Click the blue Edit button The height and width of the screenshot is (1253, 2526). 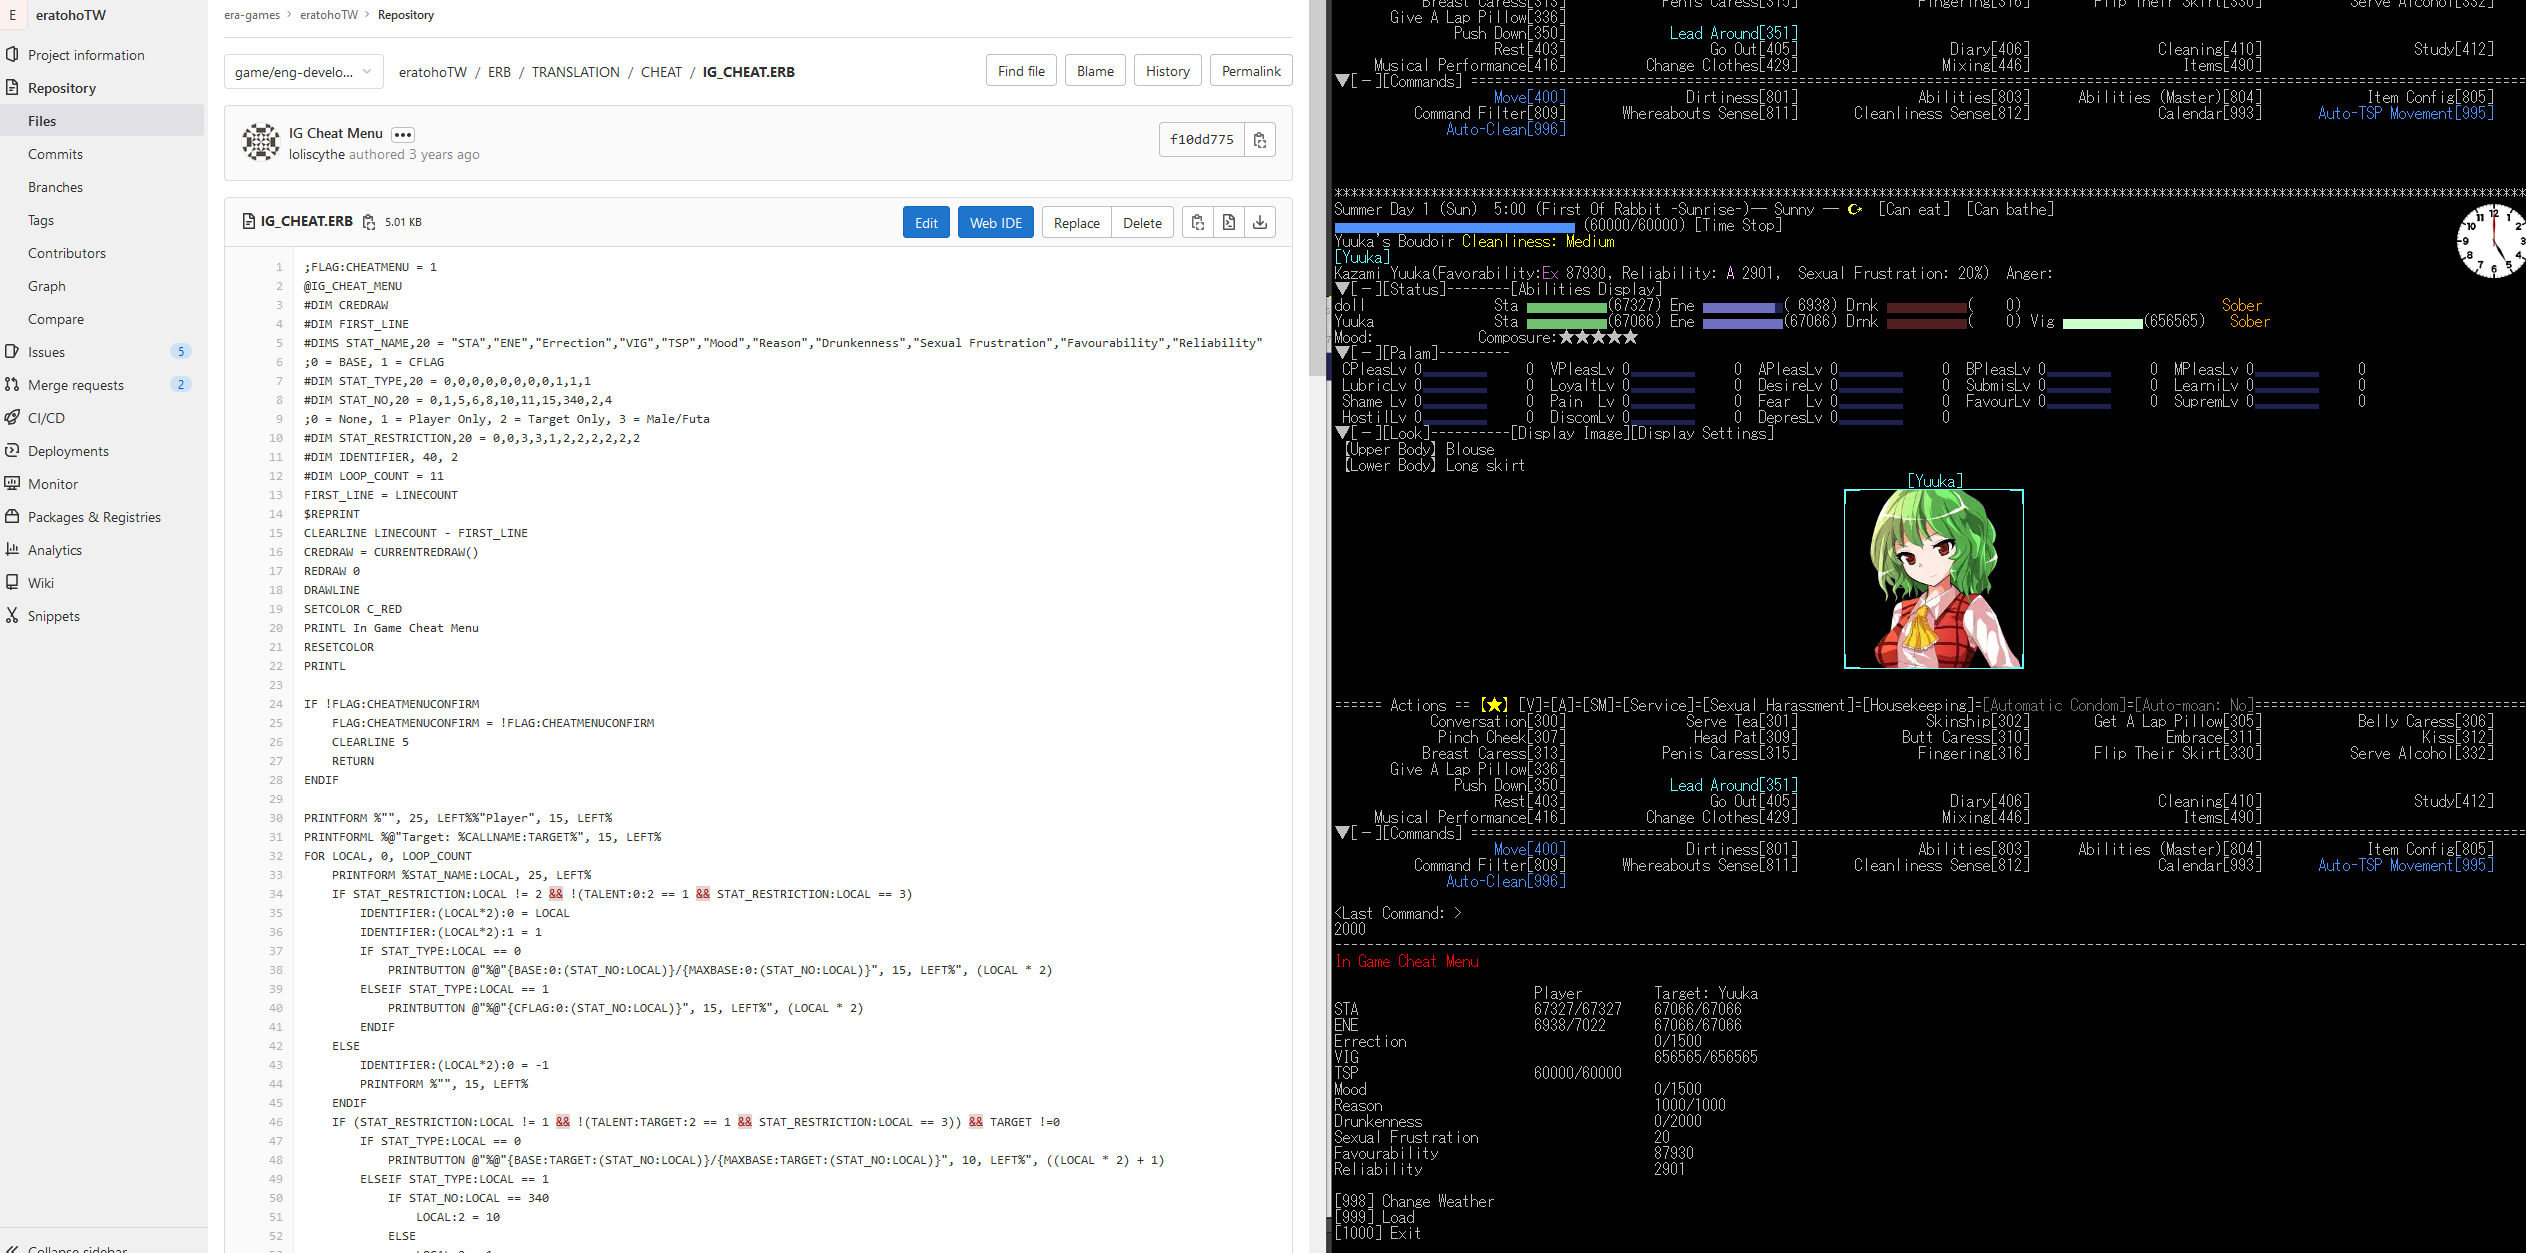926,222
